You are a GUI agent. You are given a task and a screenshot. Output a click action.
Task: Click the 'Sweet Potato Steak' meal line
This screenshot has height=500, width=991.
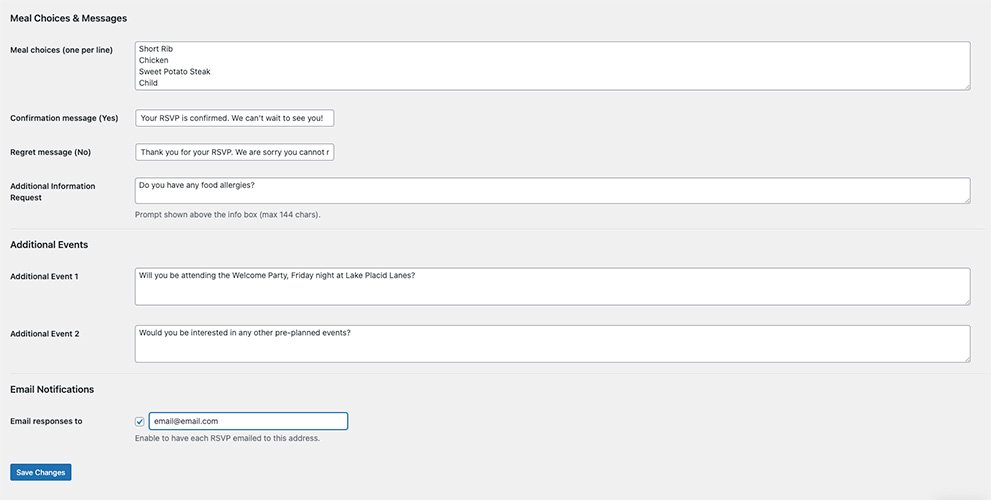[174, 71]
